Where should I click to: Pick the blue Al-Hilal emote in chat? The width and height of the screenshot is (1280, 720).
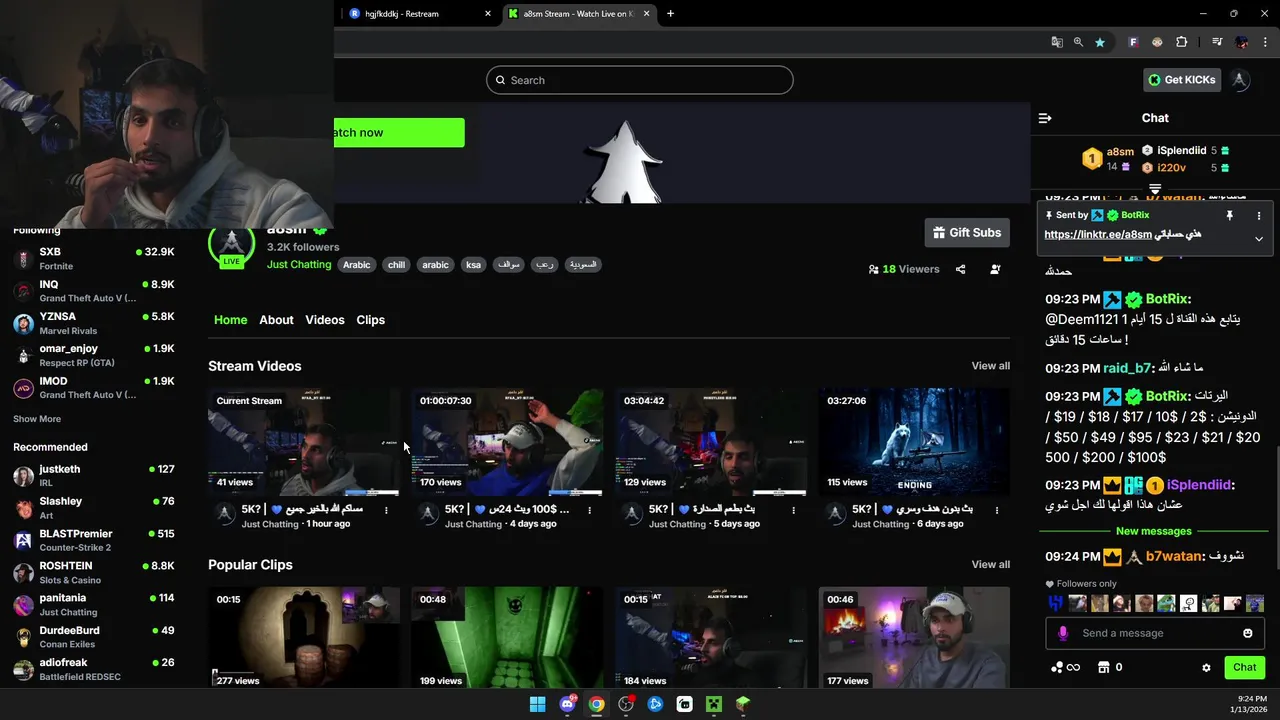(x=1056, y=603)
